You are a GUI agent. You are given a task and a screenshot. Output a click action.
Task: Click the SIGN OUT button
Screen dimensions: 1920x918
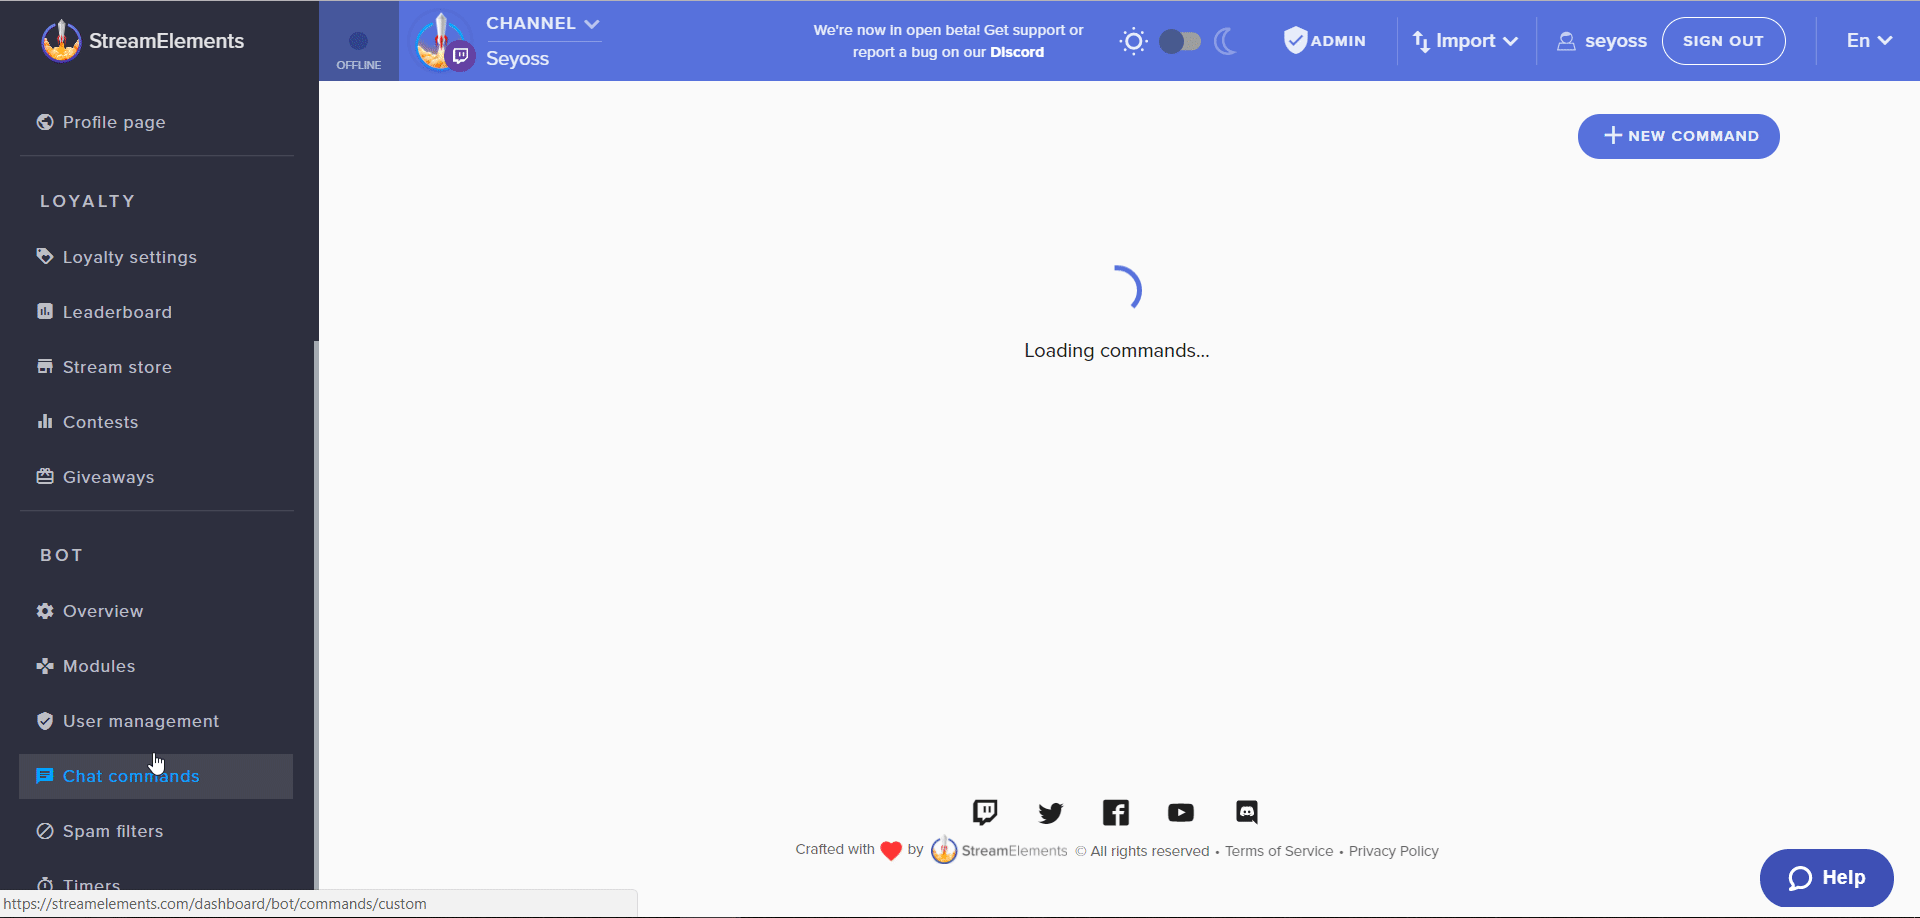(1723, 41)
